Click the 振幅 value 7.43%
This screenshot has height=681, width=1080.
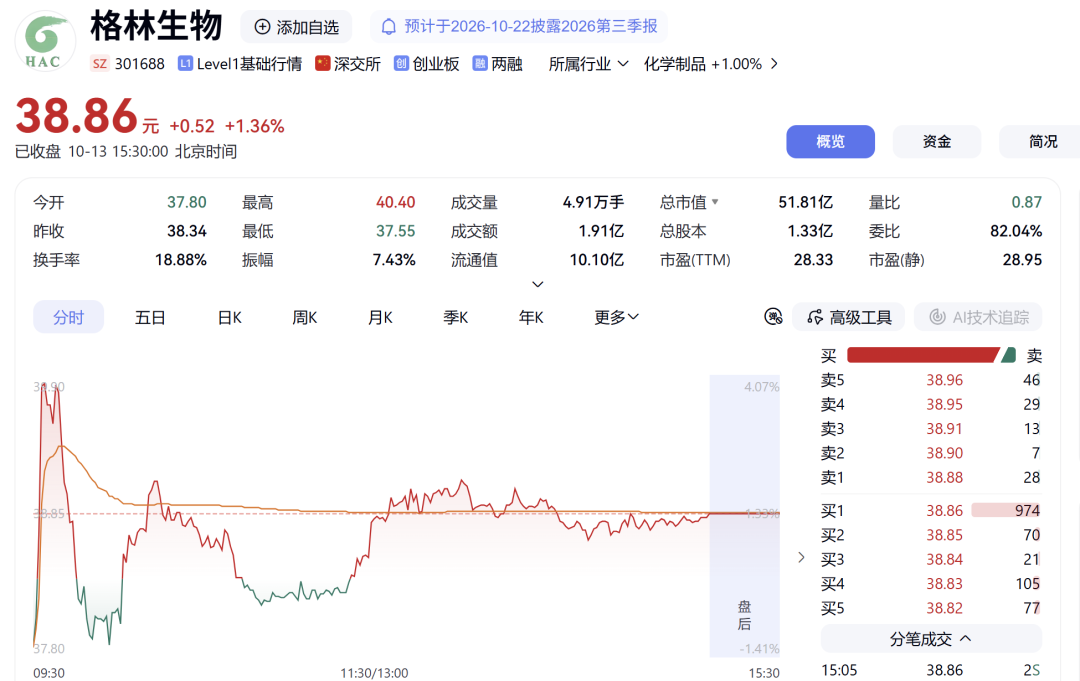coord(394,260)
